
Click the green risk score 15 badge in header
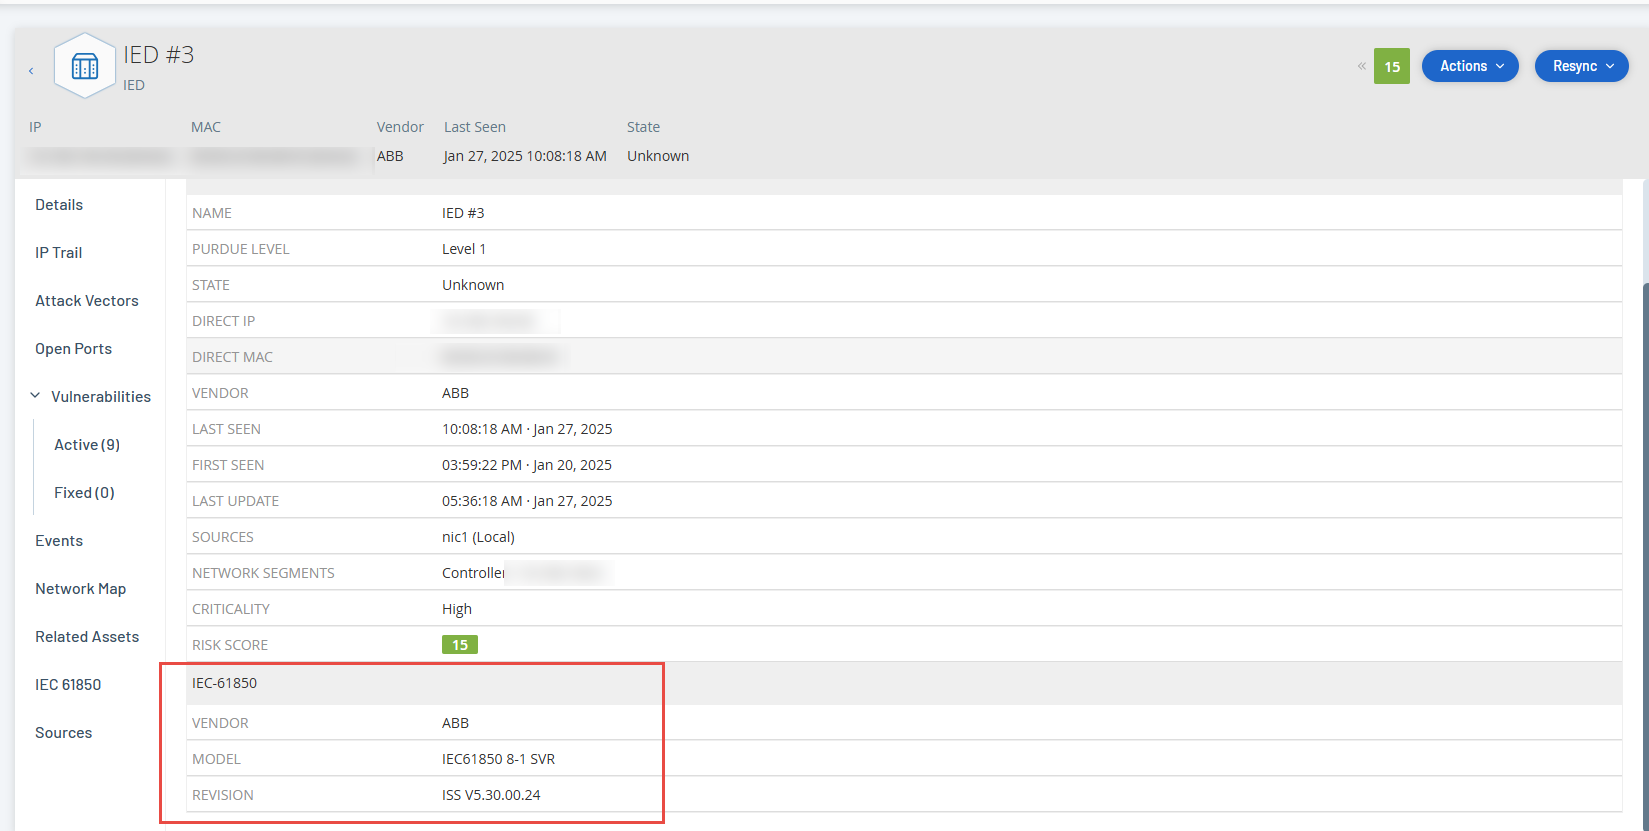point(1391,67)
